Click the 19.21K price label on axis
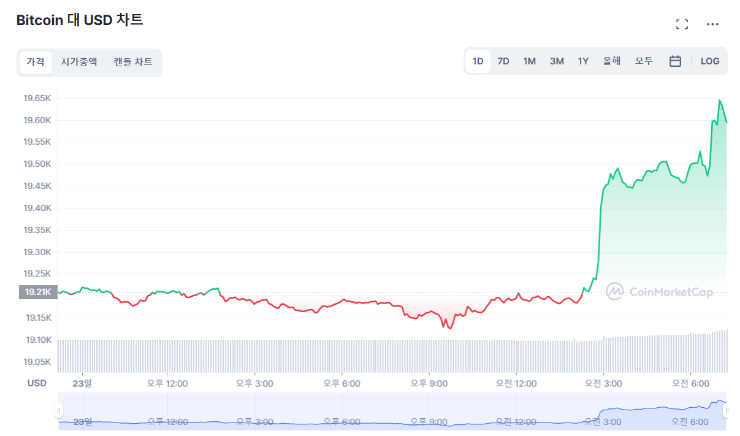Screen dimensions: 740x436 36,292
